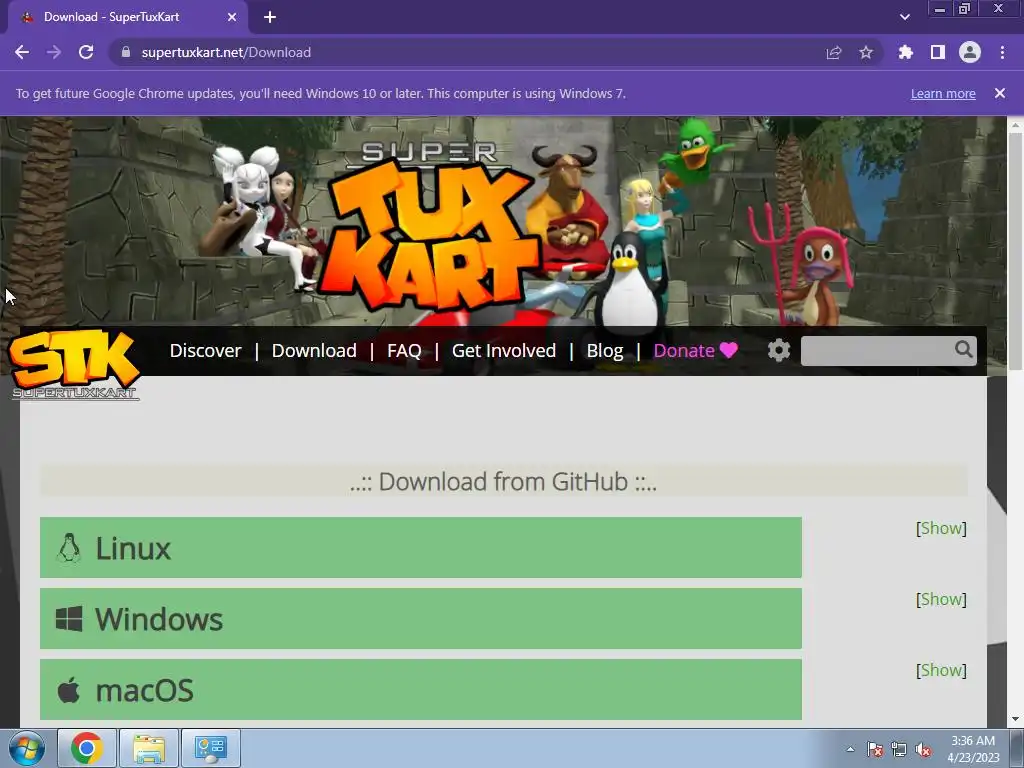Open the Windows Start button
The height and width of the screenshot is (768, 1024).
26,748
